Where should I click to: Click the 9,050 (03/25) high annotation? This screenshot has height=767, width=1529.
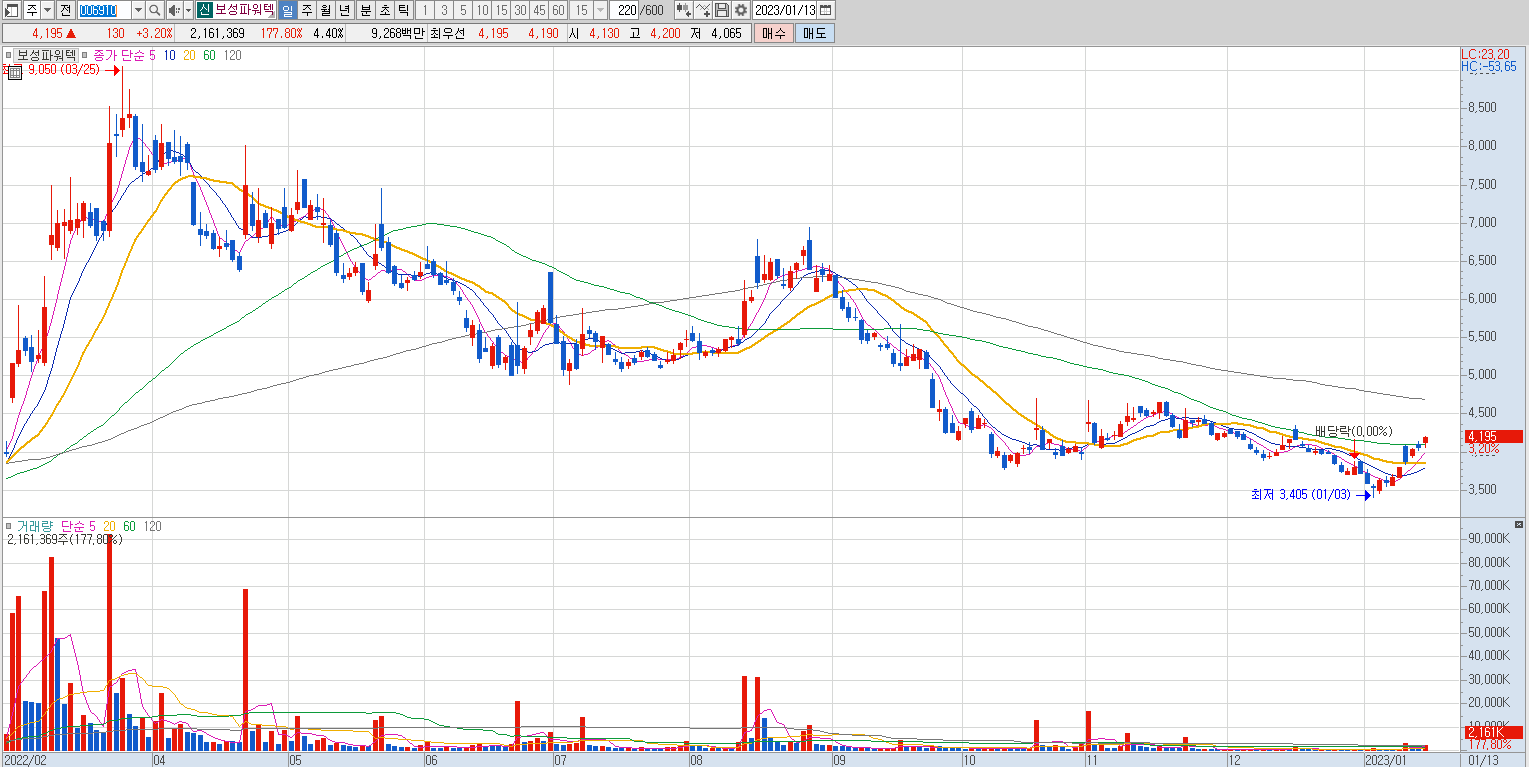tap(62, 70)
